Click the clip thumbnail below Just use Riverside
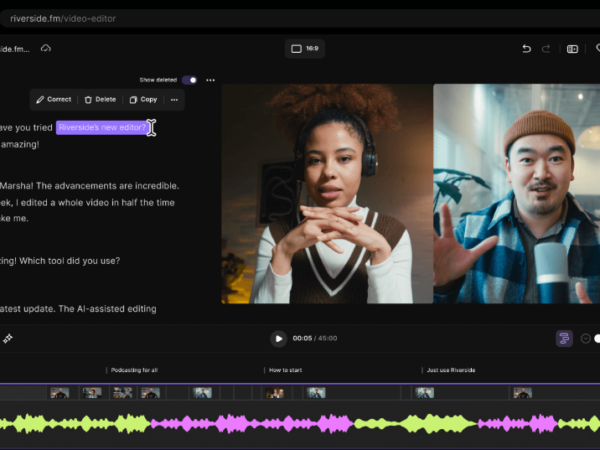The image size is (600, 450). [425, 393]
